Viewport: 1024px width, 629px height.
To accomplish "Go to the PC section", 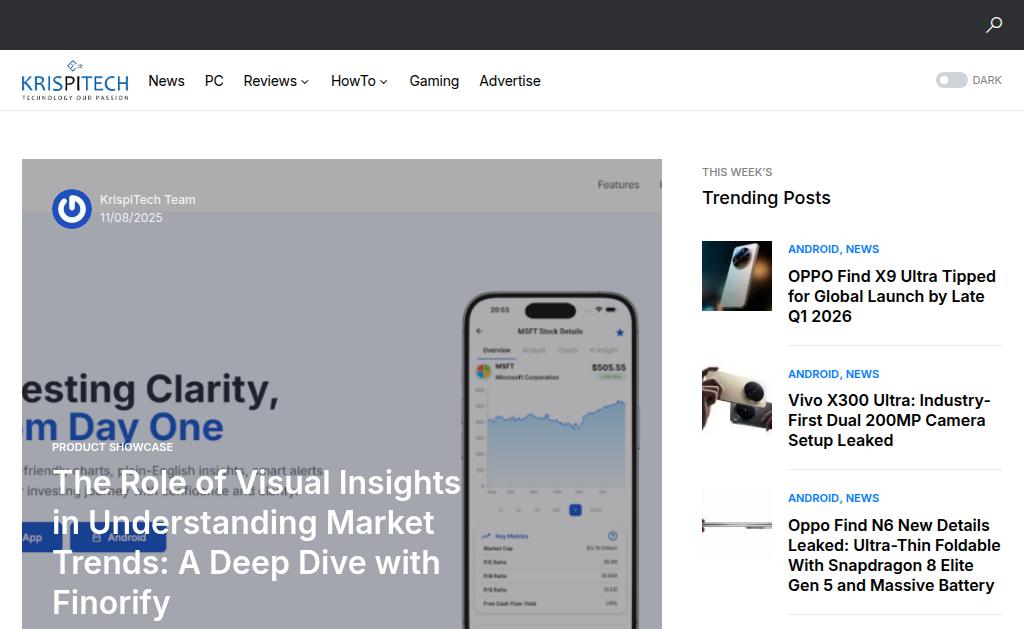I will (214, 81).
